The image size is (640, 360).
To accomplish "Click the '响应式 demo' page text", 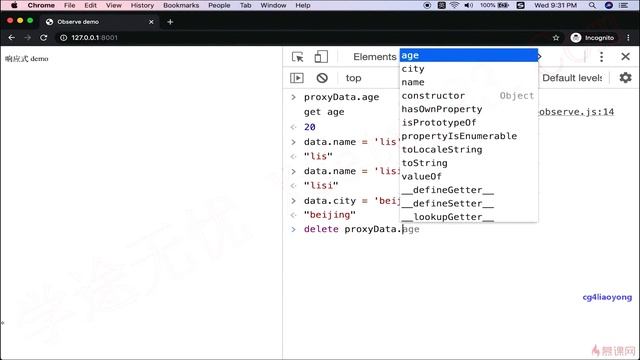I will pyautogui.click(x=27, y=59).
